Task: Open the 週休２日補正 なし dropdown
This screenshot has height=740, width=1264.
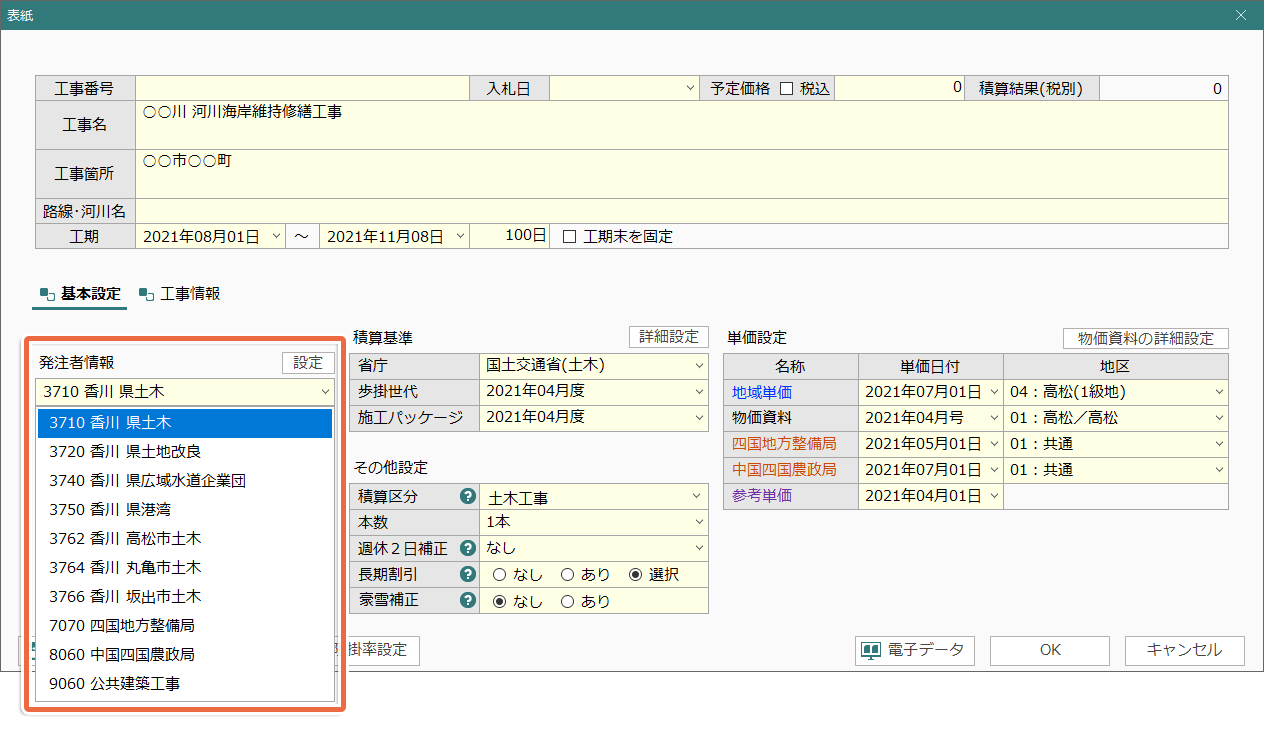Action: pos(698,548)
